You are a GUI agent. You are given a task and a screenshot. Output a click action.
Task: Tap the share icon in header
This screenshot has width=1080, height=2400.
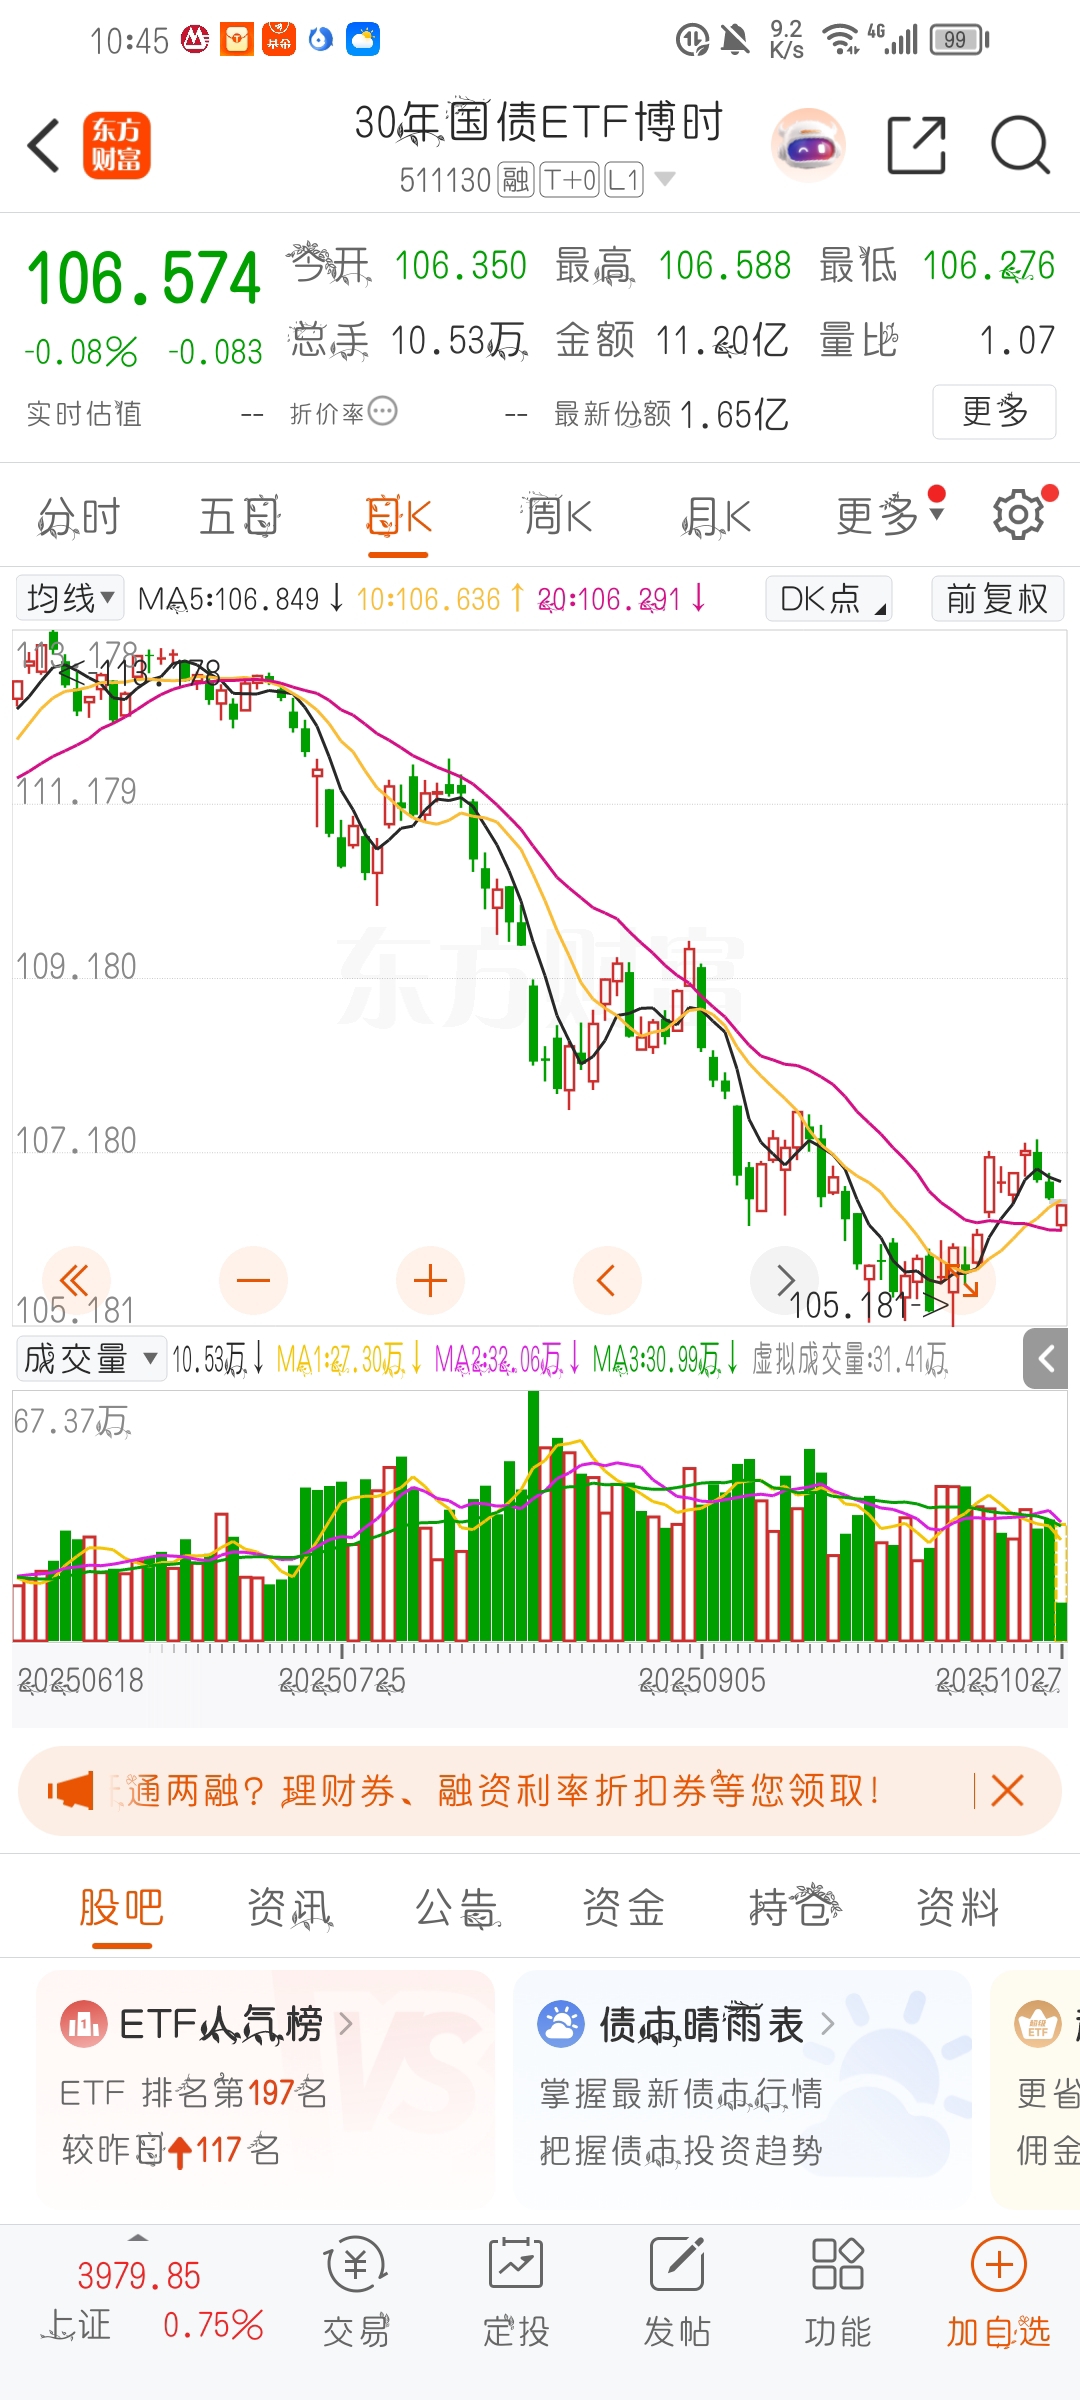pos(917,145)
